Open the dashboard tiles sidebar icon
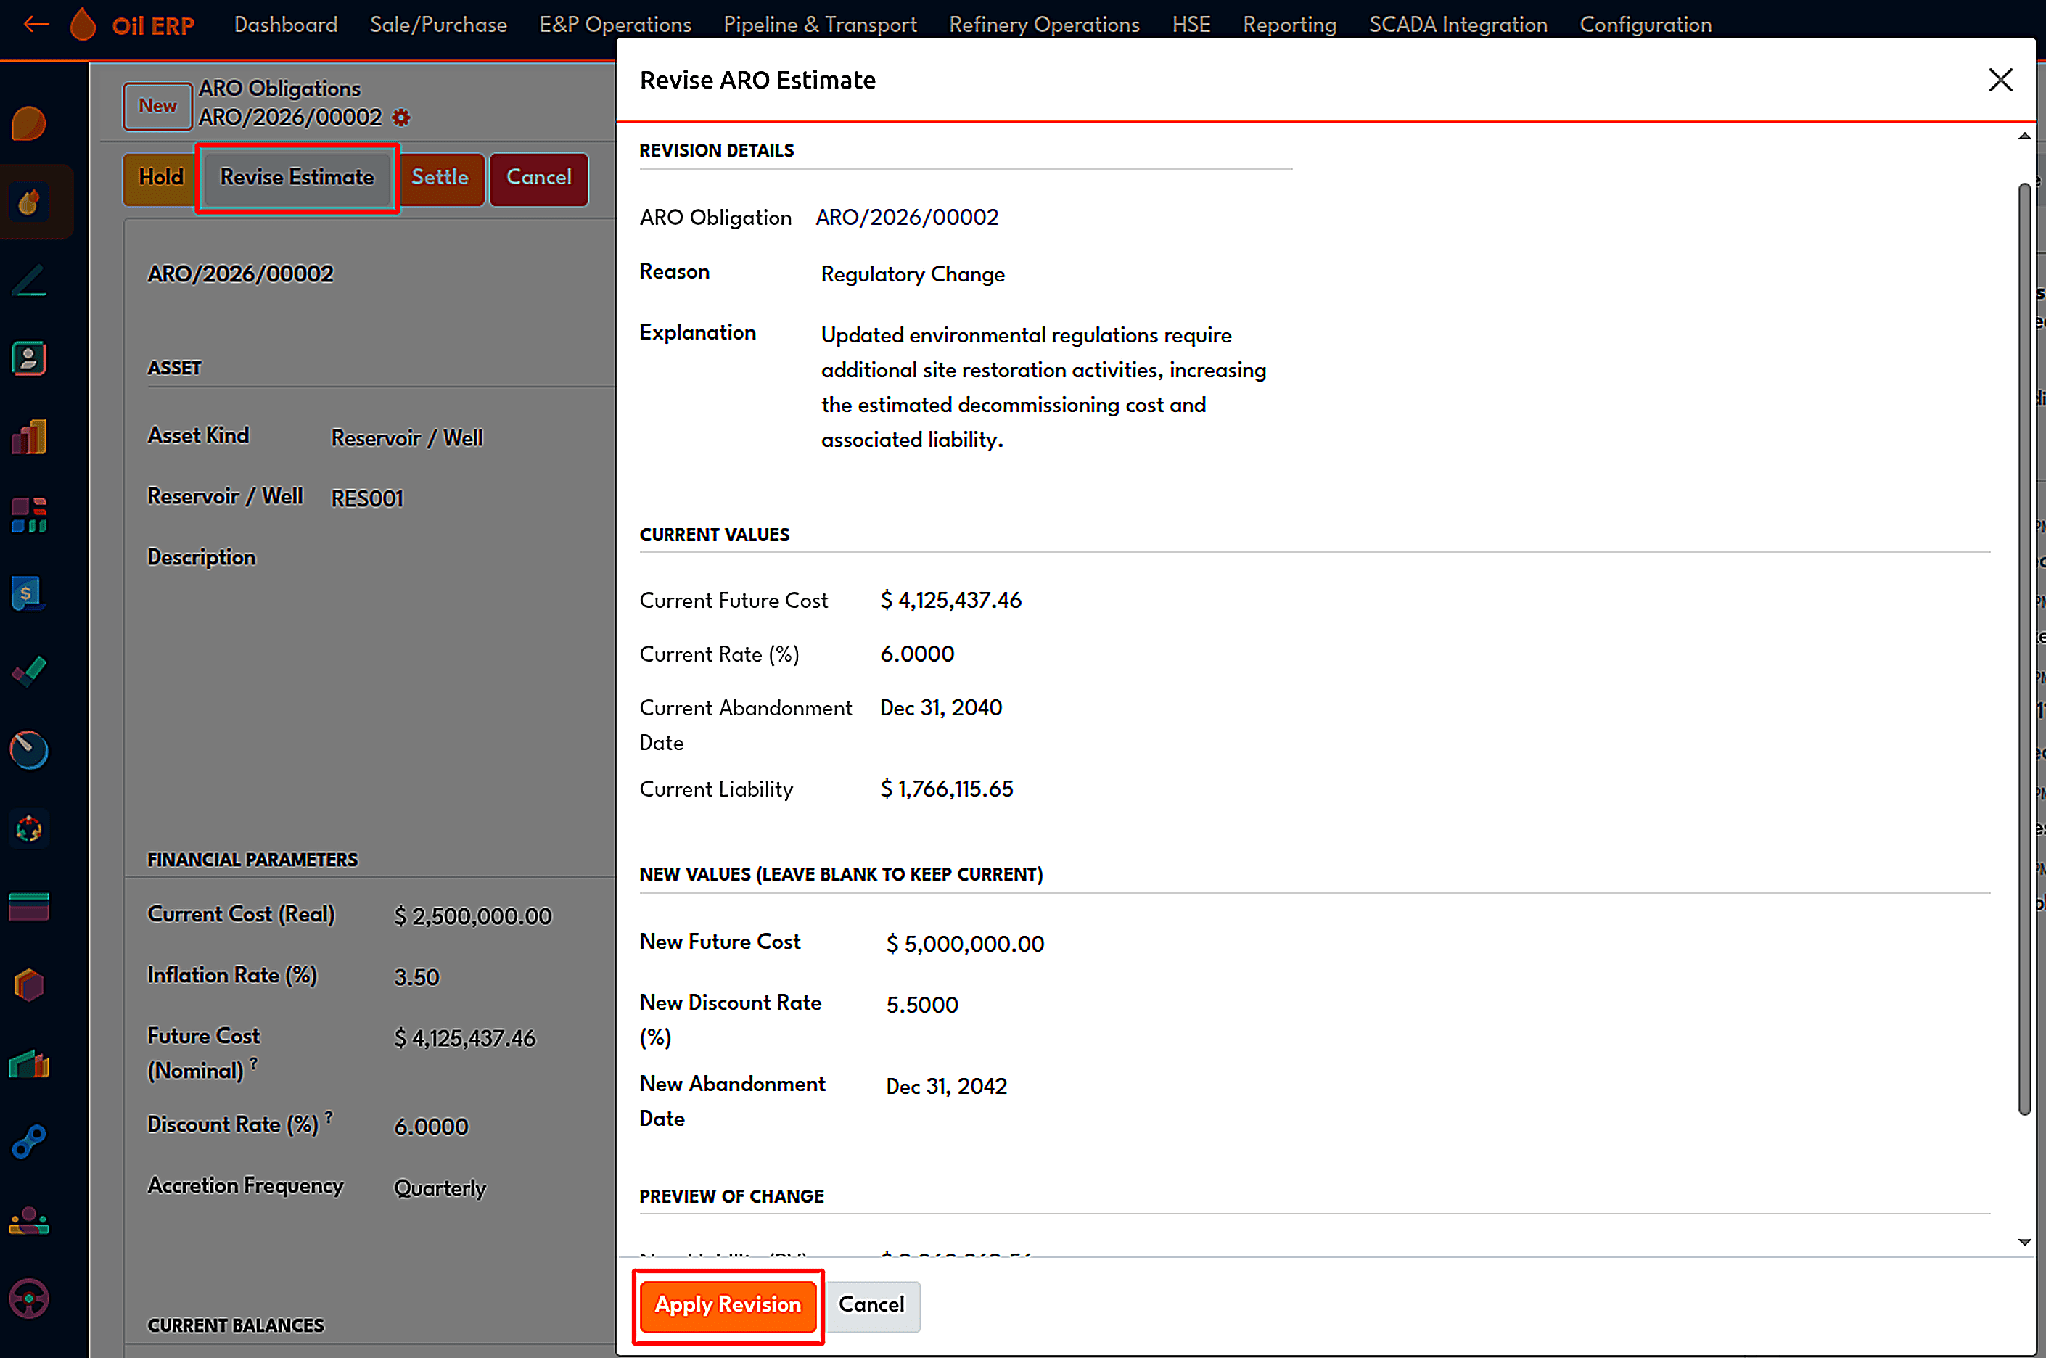 [29, 515]
